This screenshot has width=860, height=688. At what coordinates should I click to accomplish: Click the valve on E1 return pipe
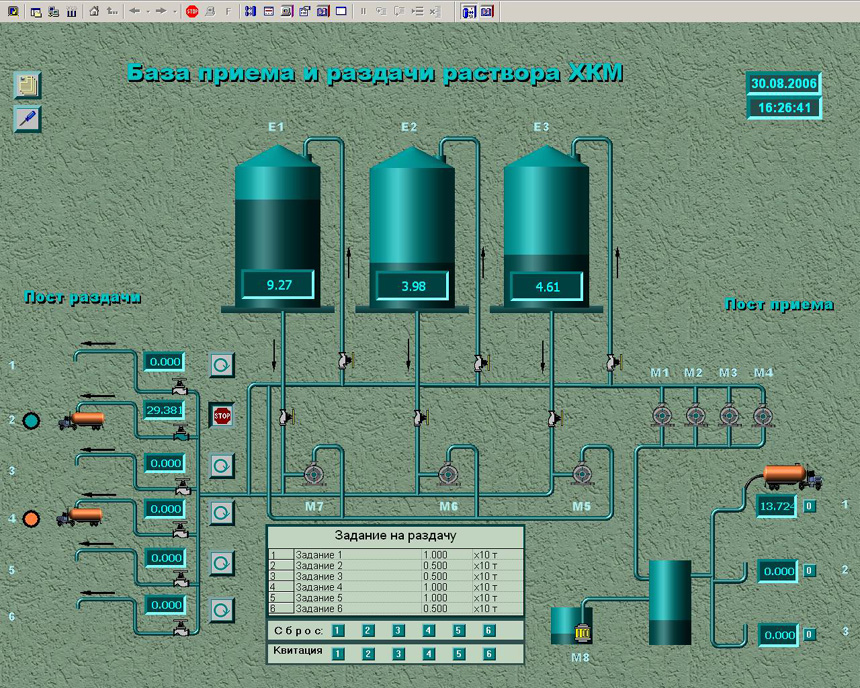[344, 360]
